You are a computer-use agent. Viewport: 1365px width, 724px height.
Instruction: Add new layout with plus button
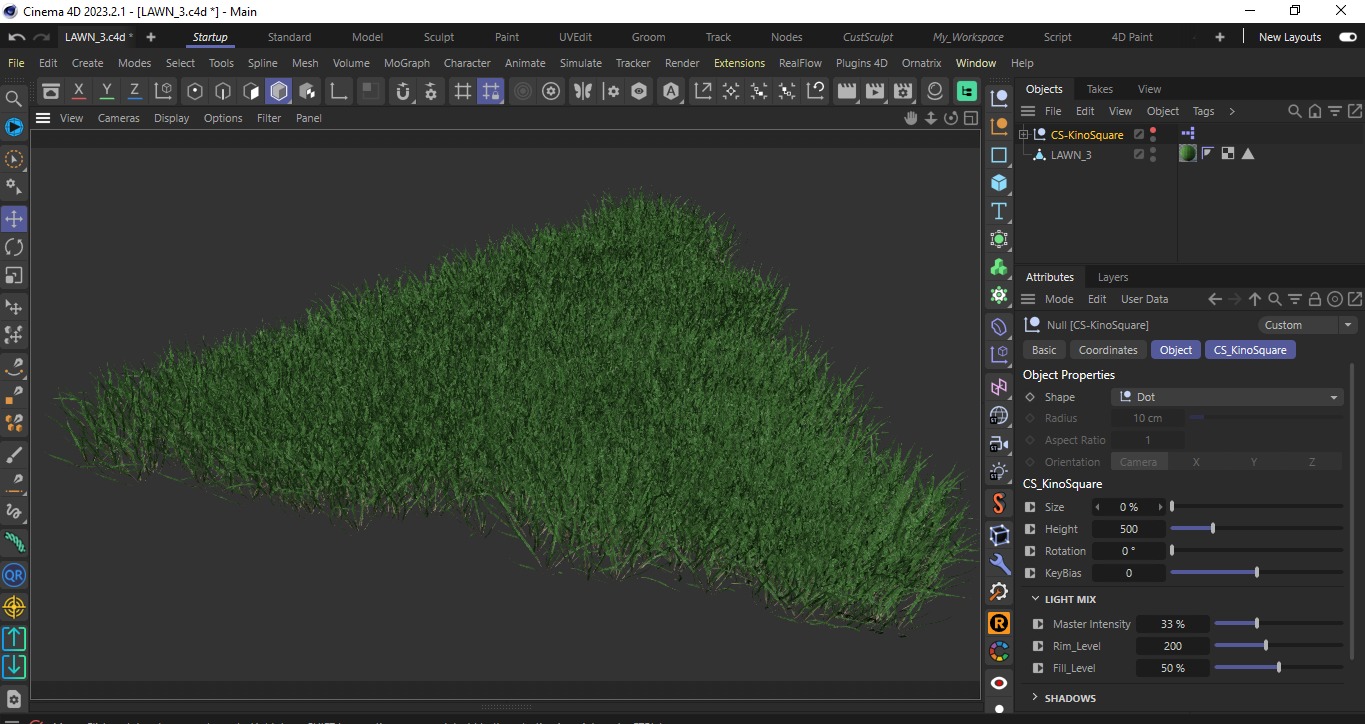pos(1220,37)
